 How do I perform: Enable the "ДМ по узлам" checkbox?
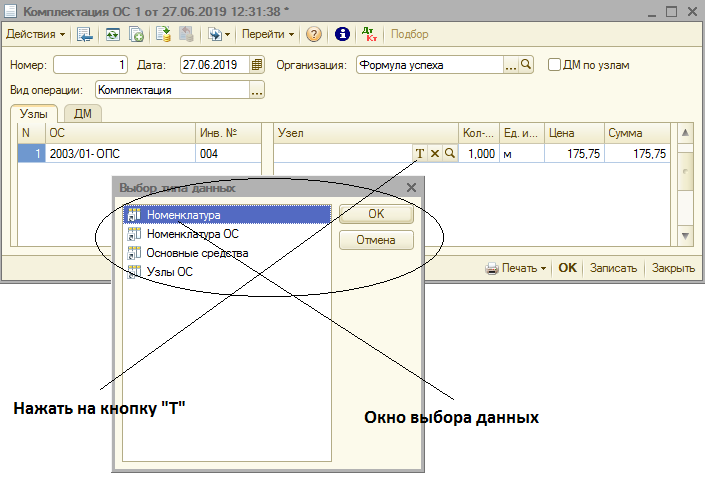pyautogui.click(x=555, y=65)
